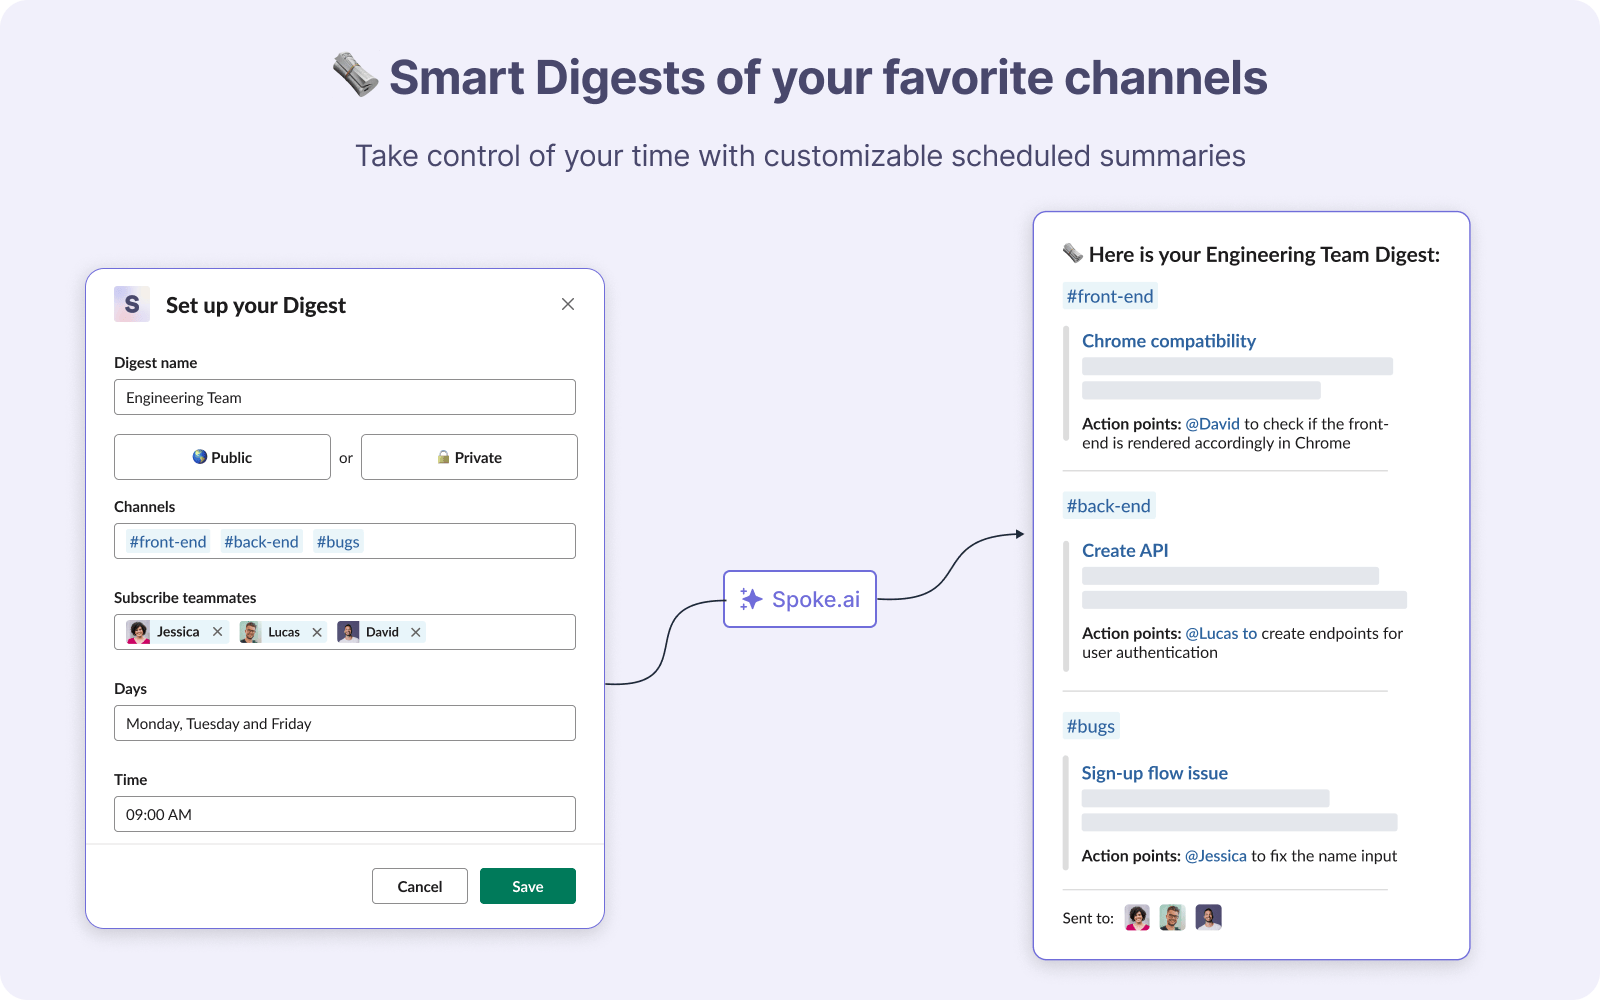
Task: Select the #back-end tag in Channels field
Action: (x=261, y=542)
